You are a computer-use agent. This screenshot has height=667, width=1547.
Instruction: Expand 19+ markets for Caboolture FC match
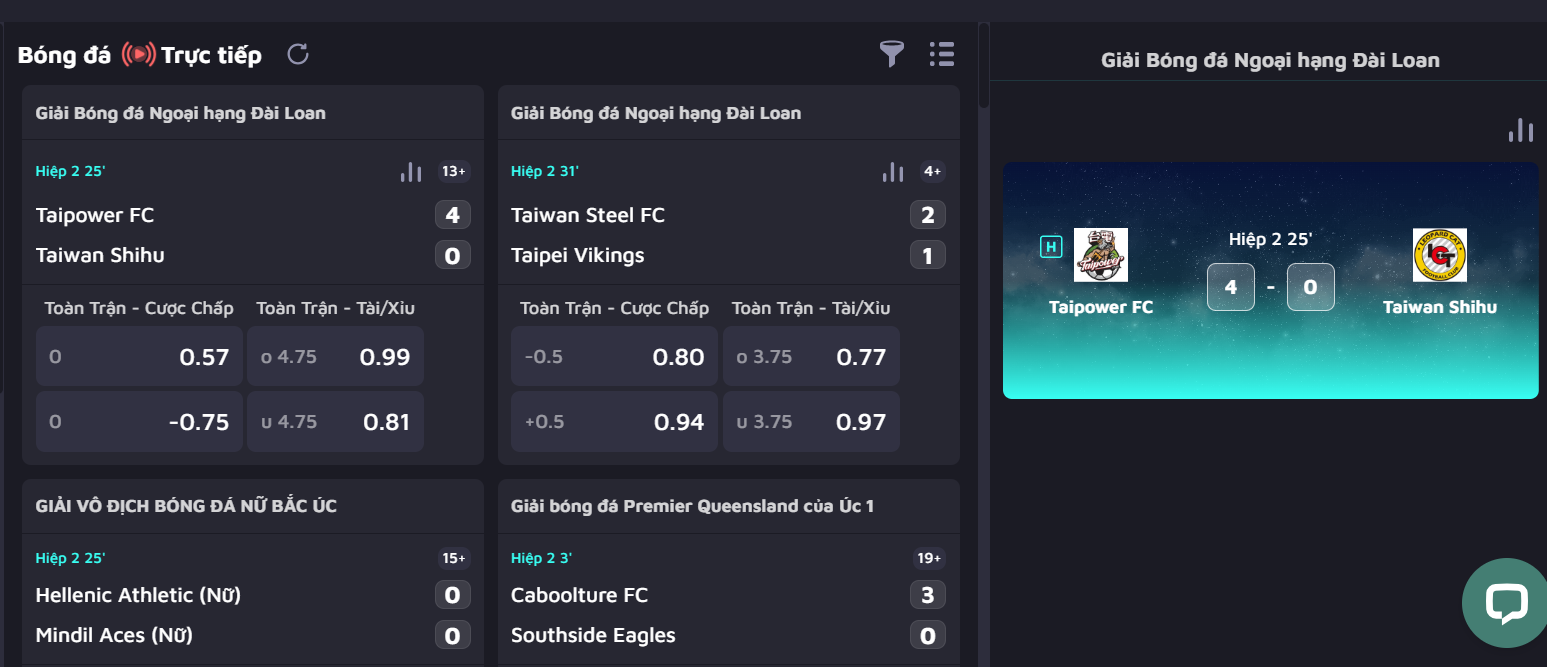click(x=929, y=558)
